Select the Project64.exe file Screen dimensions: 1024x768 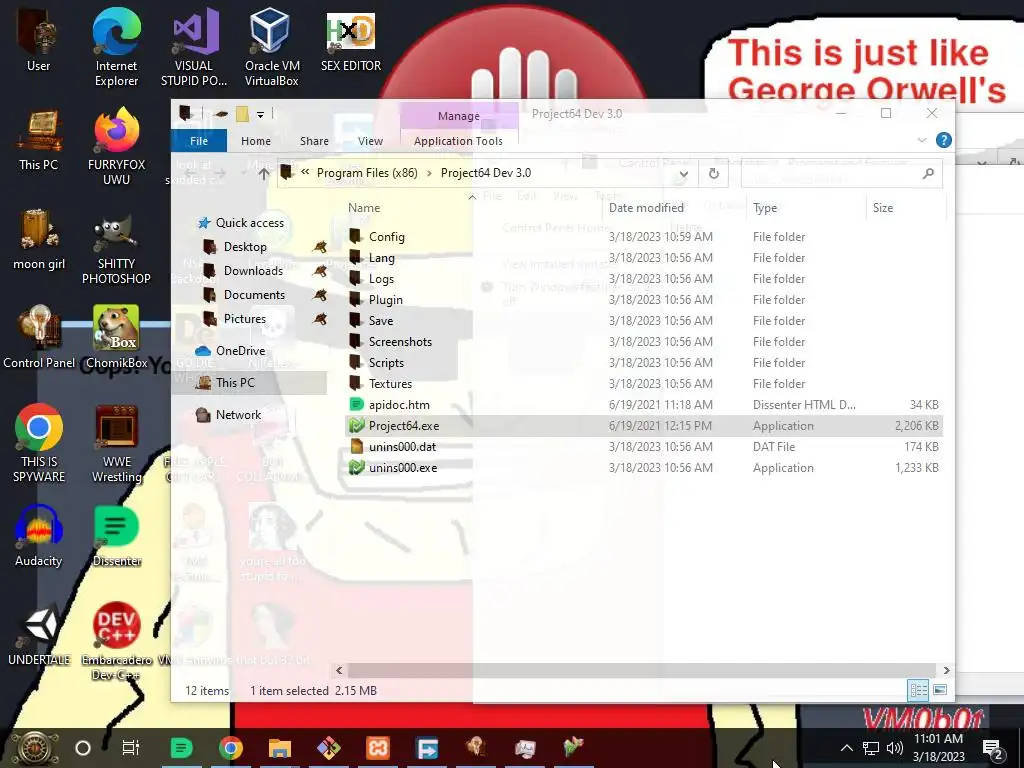(x=404, y=426)
